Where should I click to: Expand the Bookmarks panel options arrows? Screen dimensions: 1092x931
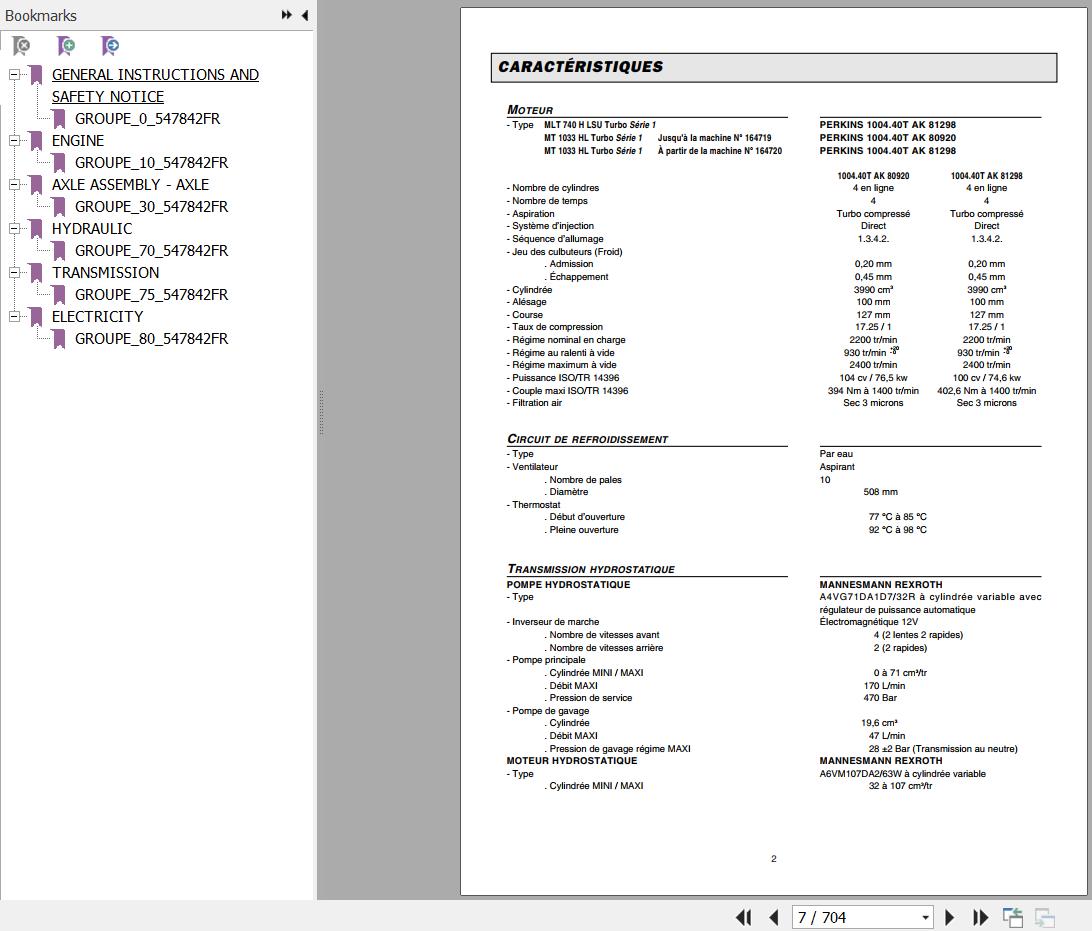coord(286,15)
